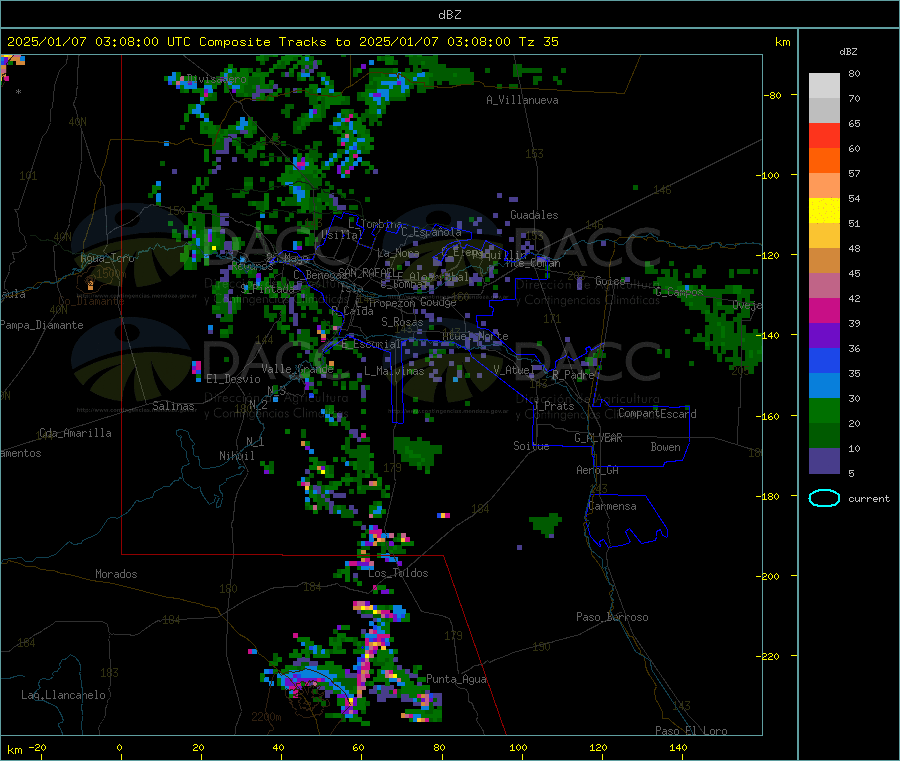Select the L_Malvinas label
Viewport: 900px width, 761px height.
[394, 371]
